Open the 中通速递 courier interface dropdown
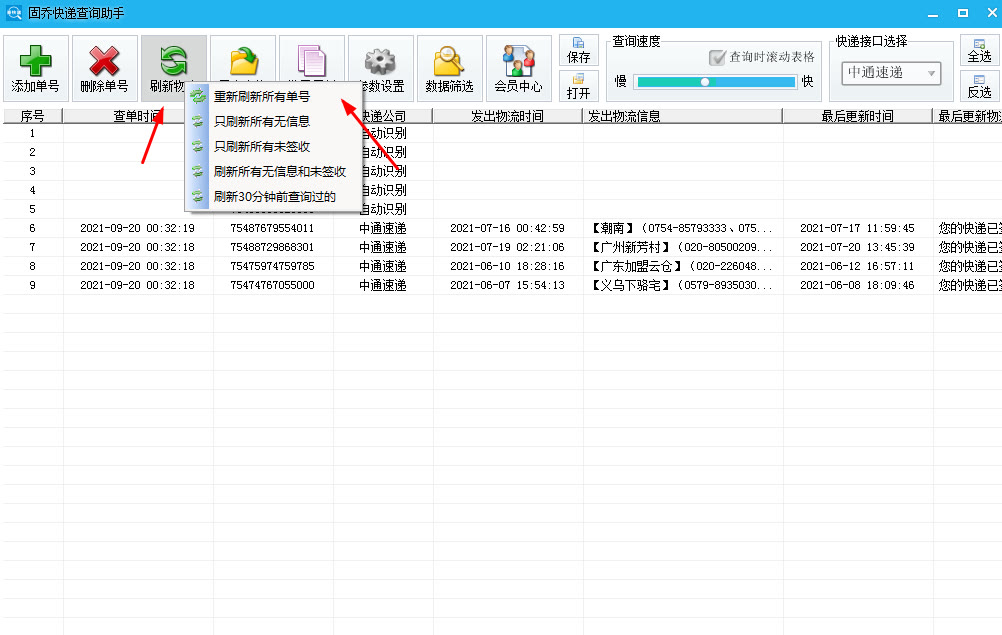The image size is (1002, 635). pos(891,73)
